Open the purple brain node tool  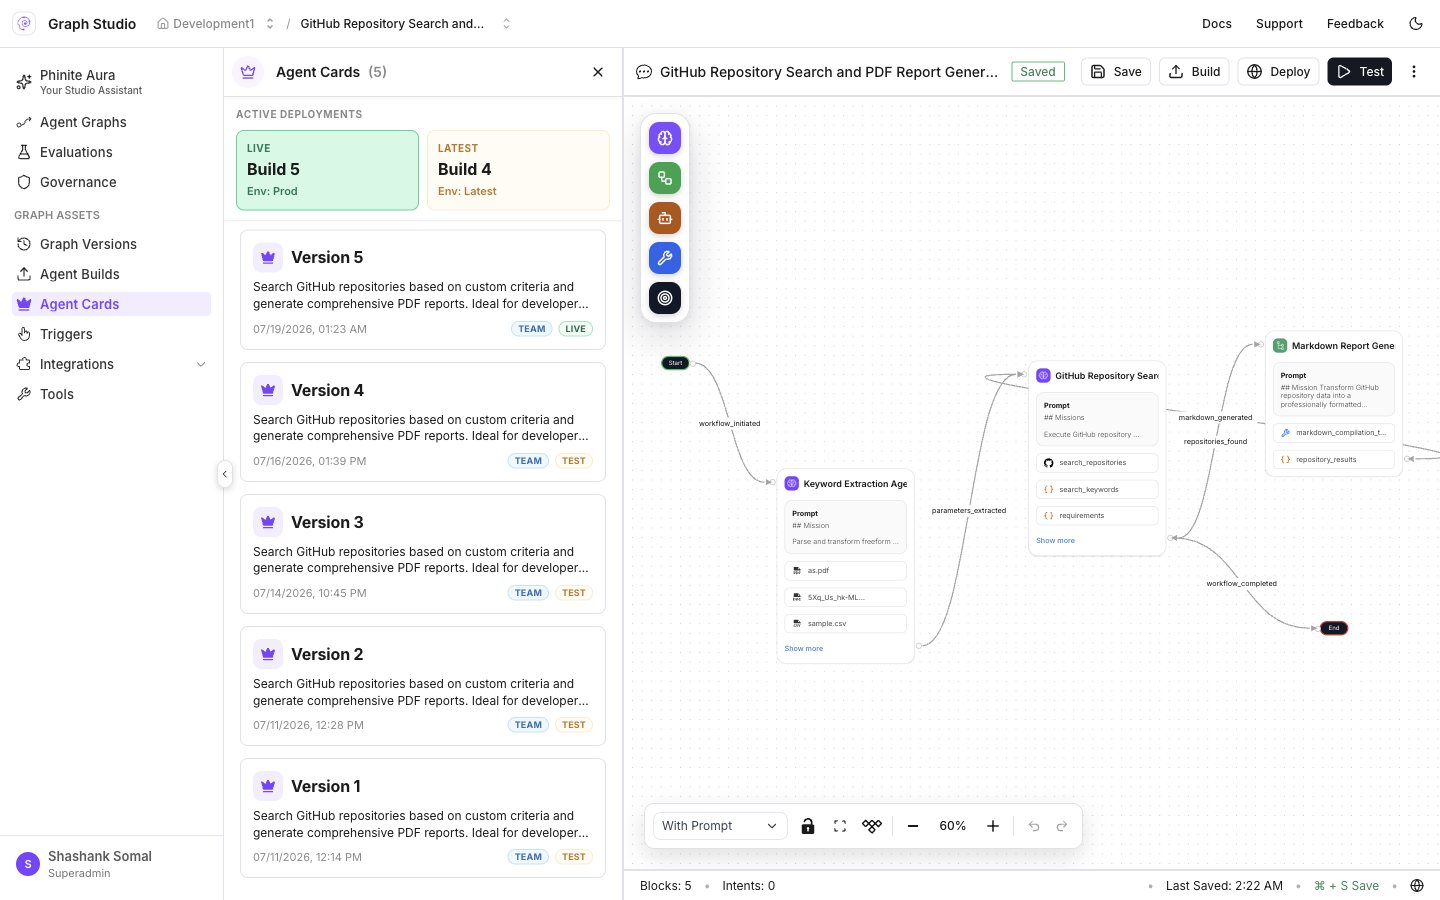(665, 138)
